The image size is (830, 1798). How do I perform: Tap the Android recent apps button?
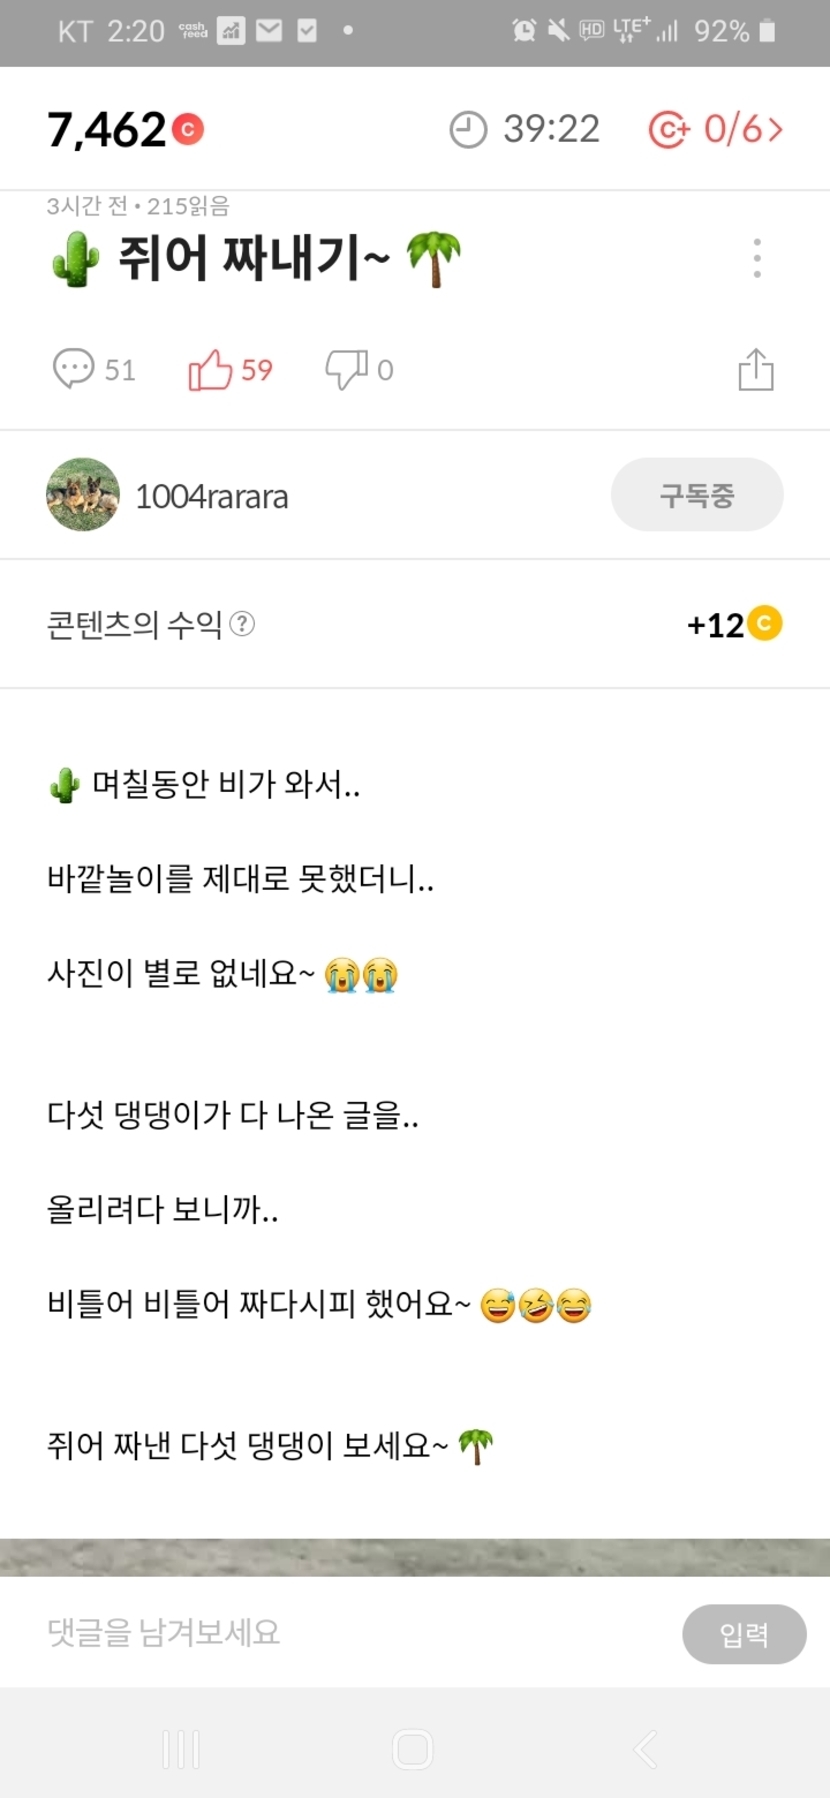[x=181, y=1749]
